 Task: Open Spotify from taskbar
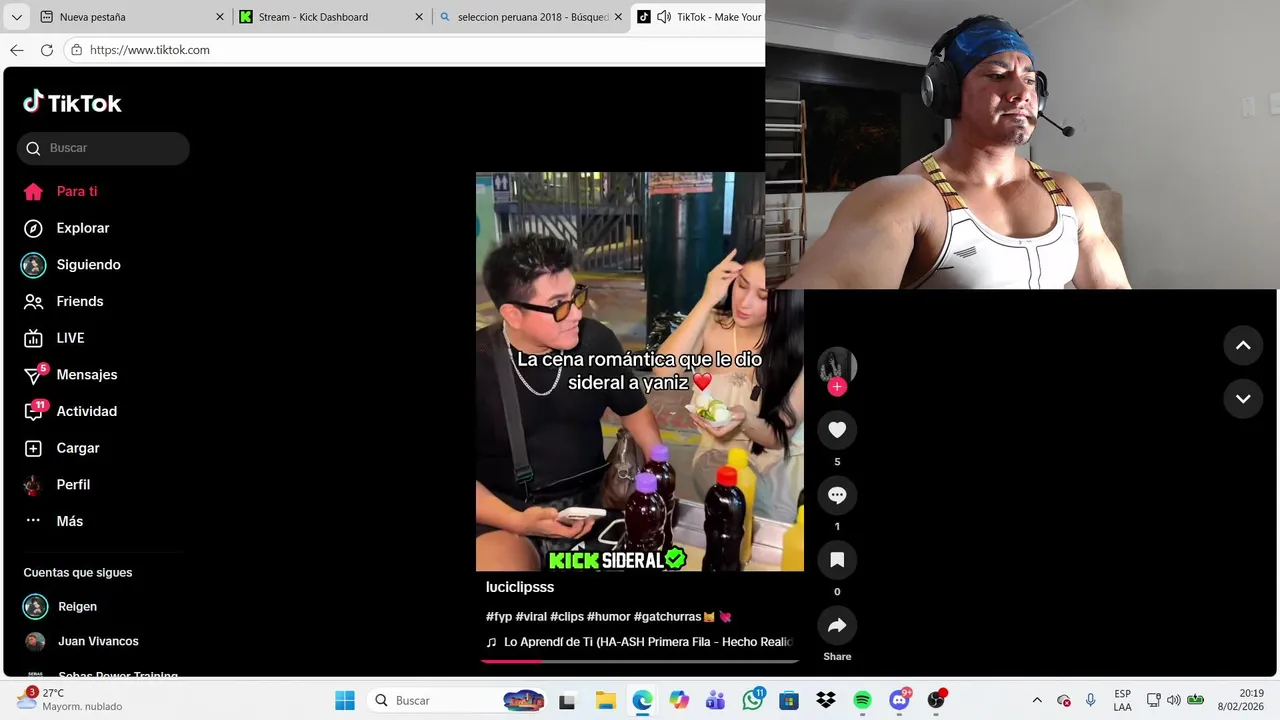click(x=863, y=700)
